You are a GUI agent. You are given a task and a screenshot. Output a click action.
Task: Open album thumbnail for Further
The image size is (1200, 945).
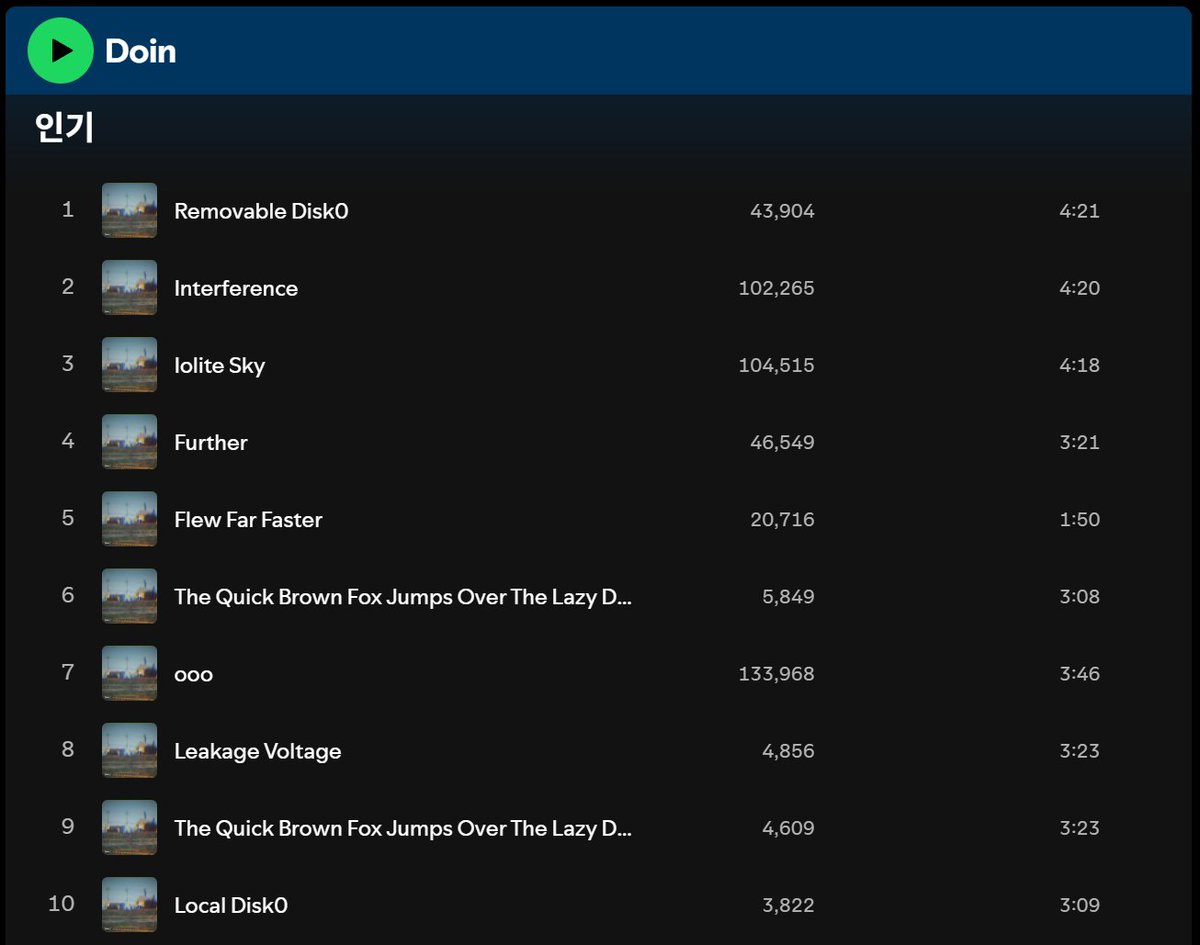130,441
